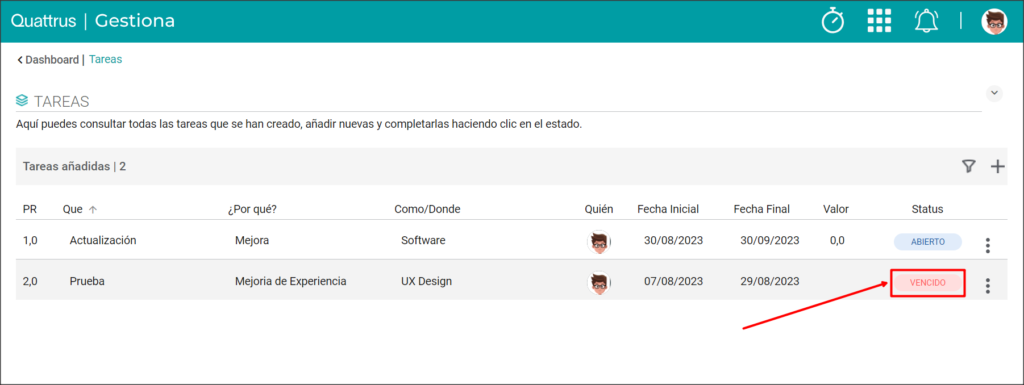1024x385 pixels.
Task: Click the Quién column header
Action: pyautogui.click(x=599, y=209)
